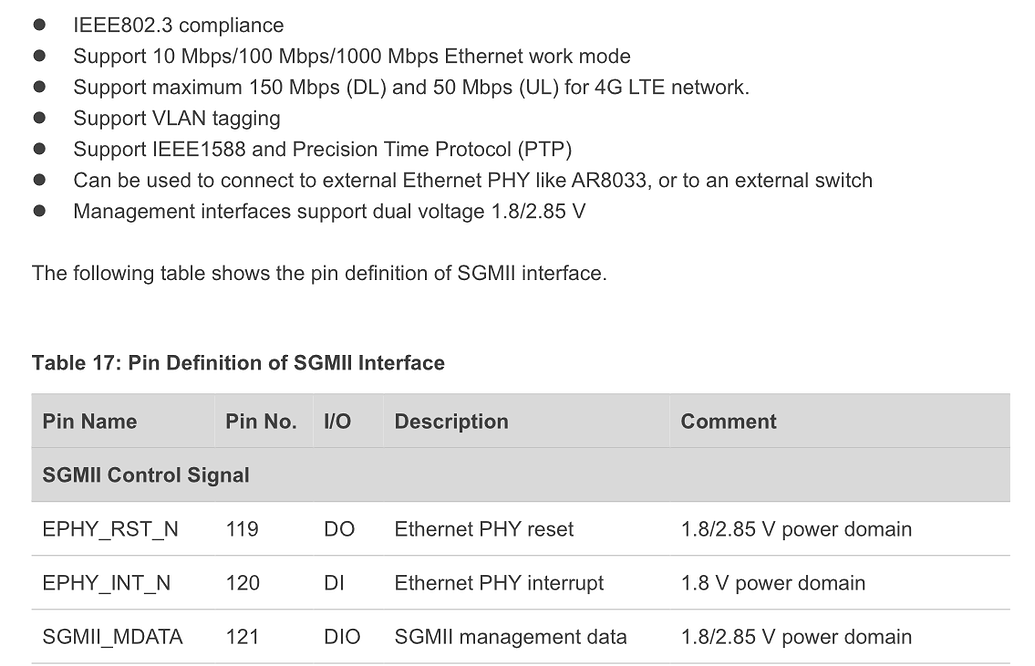Click the "Ethernet PHY interrupt" description cell

[x=499, y=584]
